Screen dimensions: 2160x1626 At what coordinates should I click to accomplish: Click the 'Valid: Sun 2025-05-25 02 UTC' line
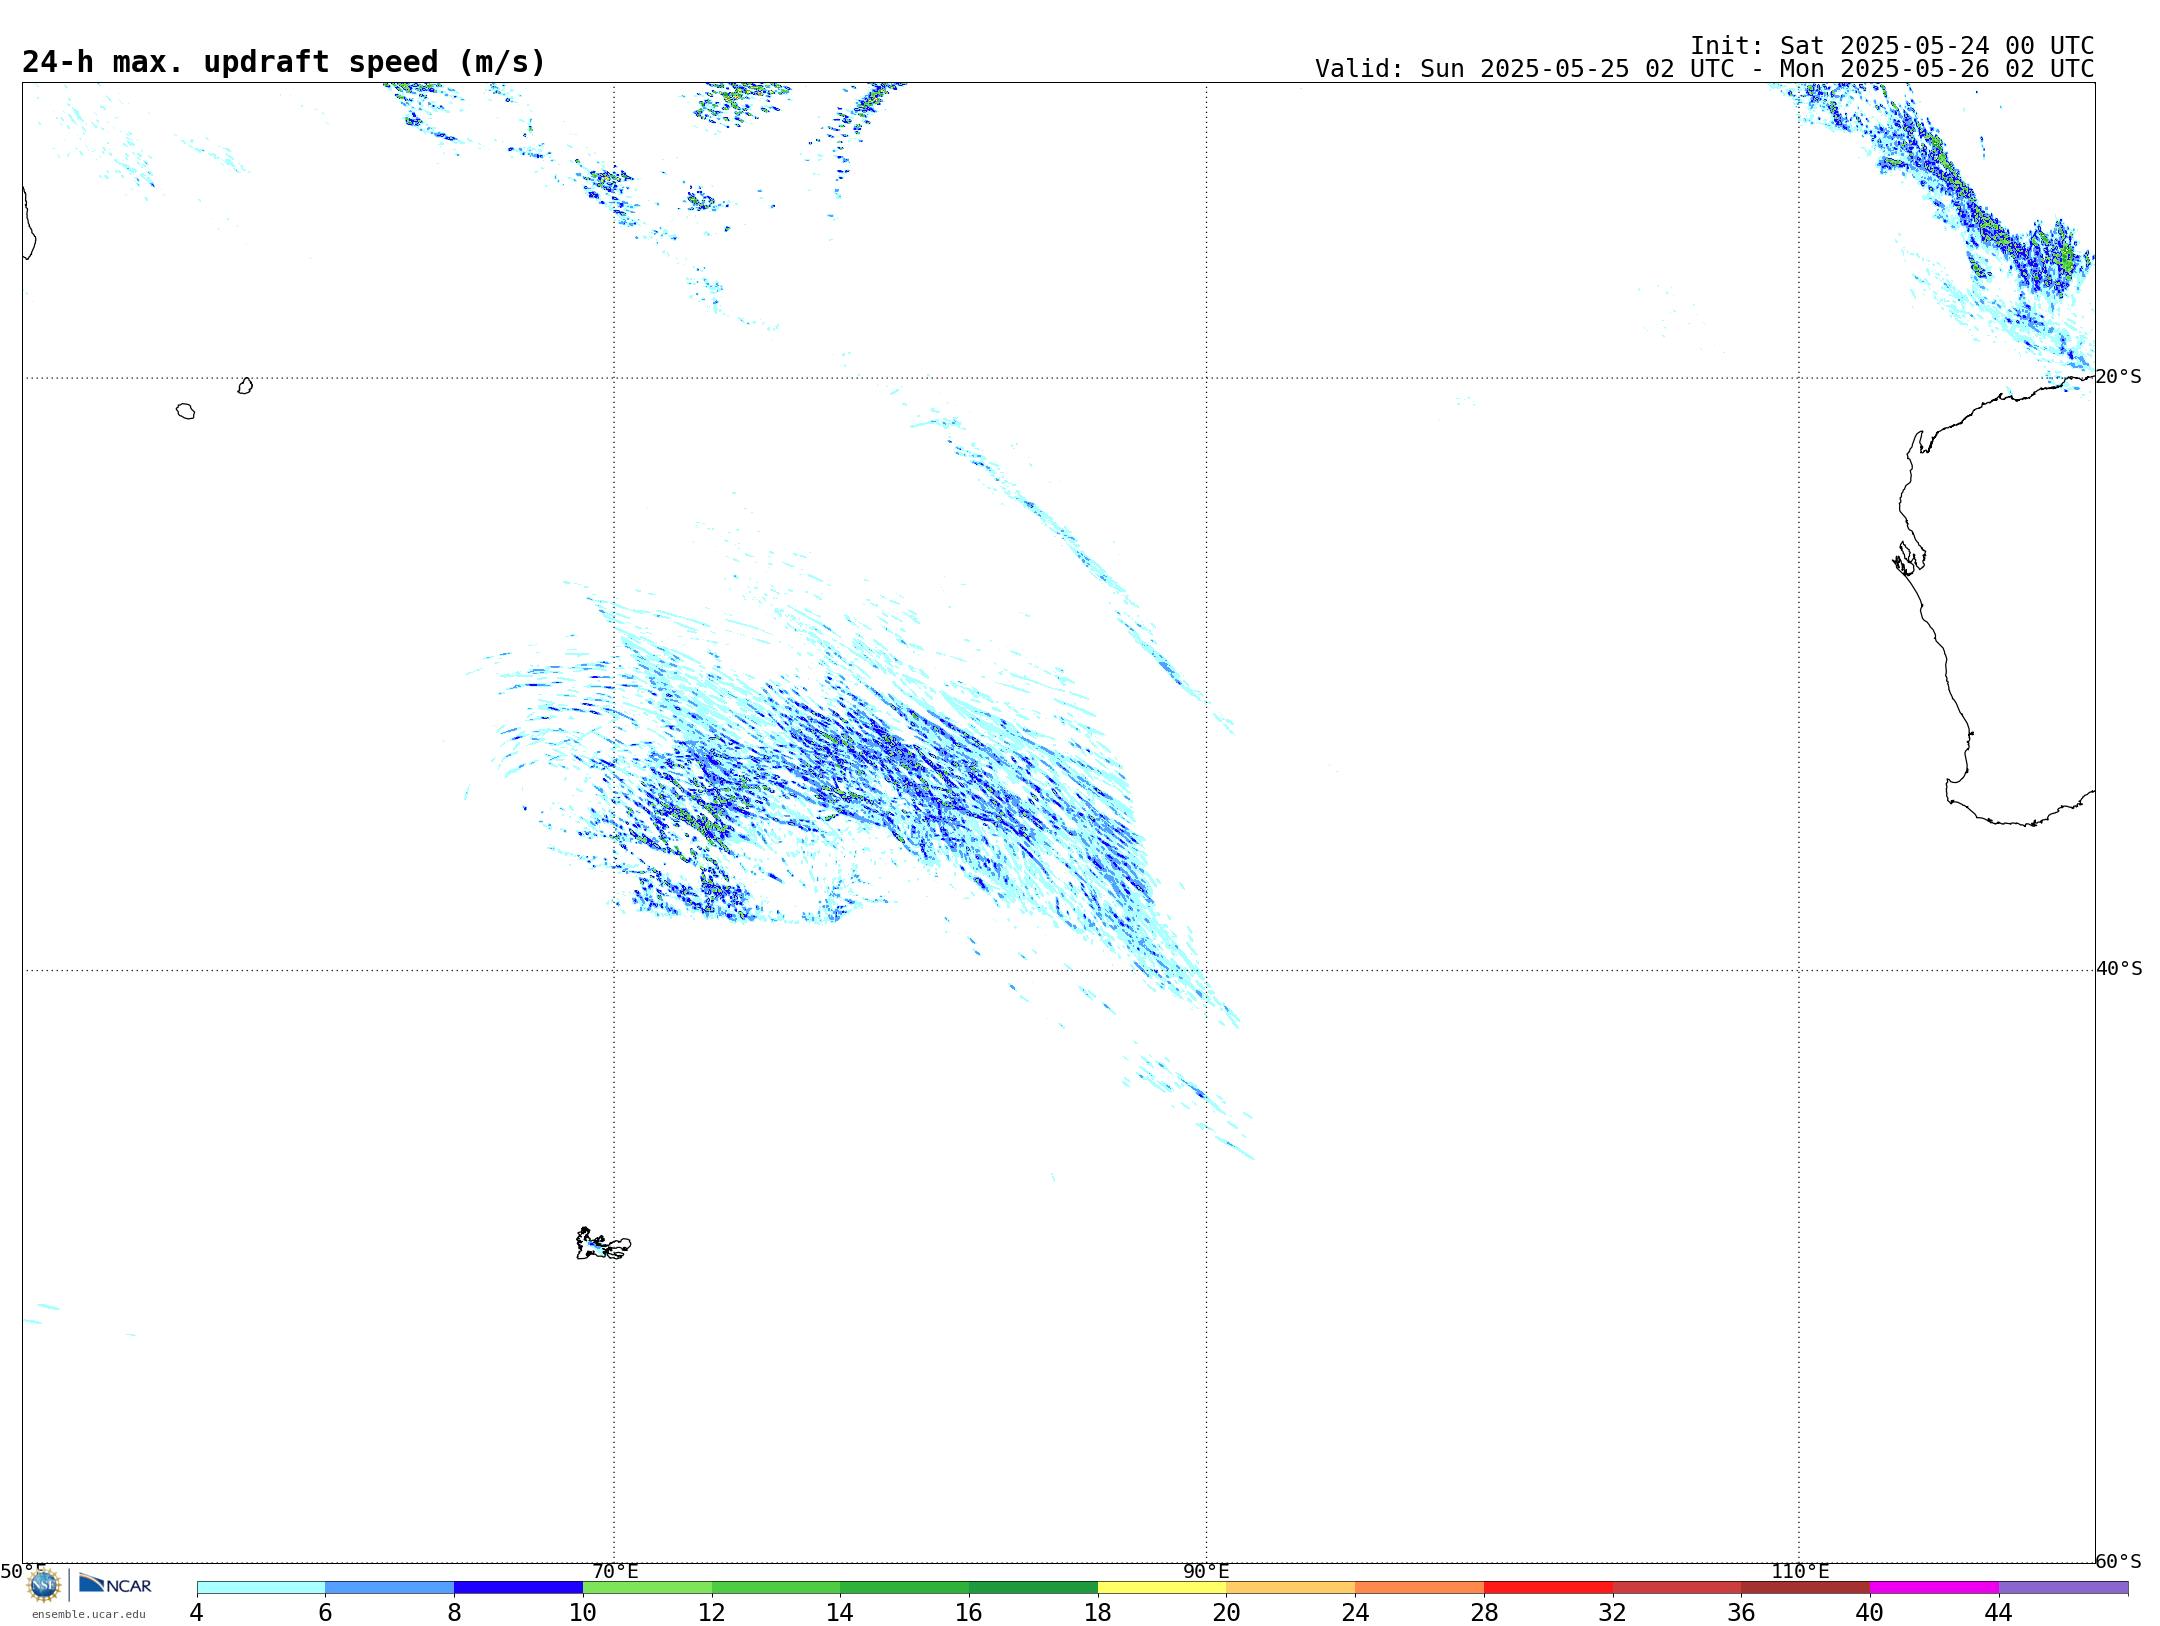[1704, 69]
